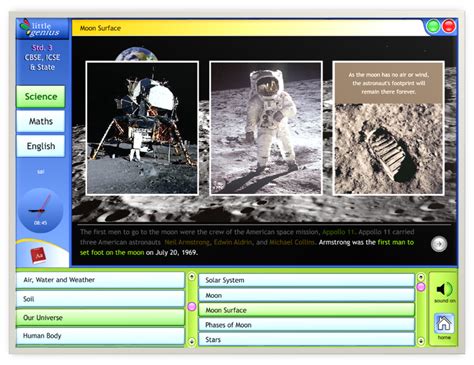Image resolution: width=474 pixels, height=365 pixels.
Task: Switch to the Maths subject
Action: [x=41, y=121]
